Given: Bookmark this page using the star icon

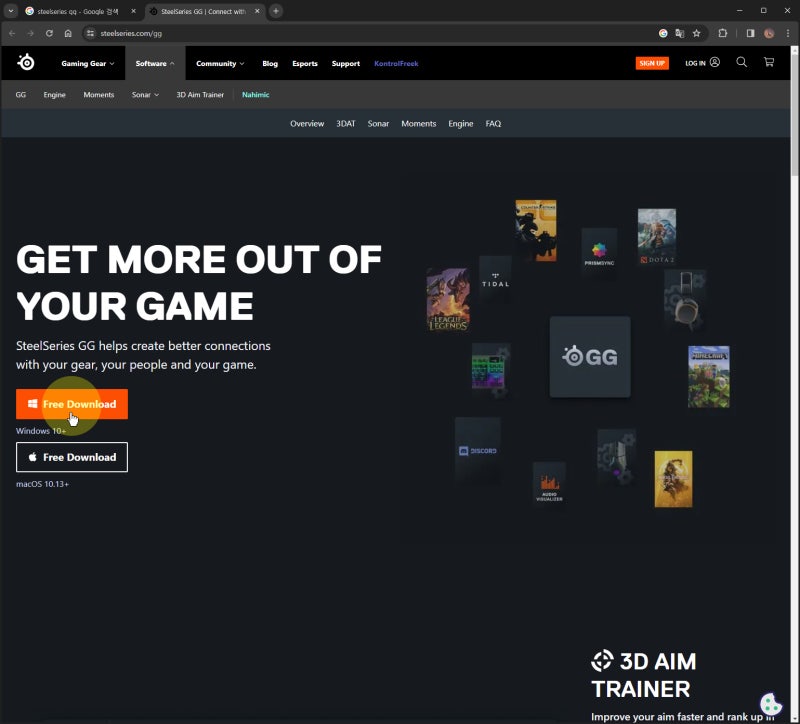Looking at the screenshot, I should click(696, 32).
